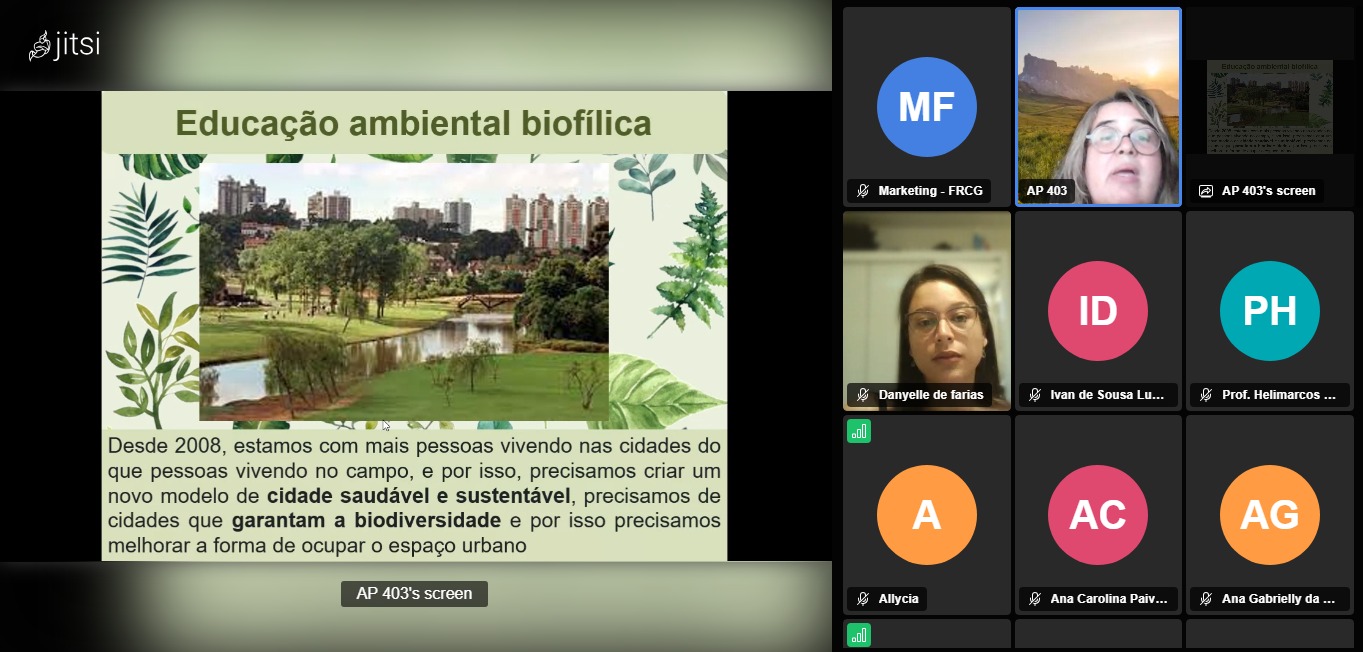This screenshot has height=652, width=1363.
Task: Click the "AP 403's screen" label below slide
Action: click(x=414, y=593)
